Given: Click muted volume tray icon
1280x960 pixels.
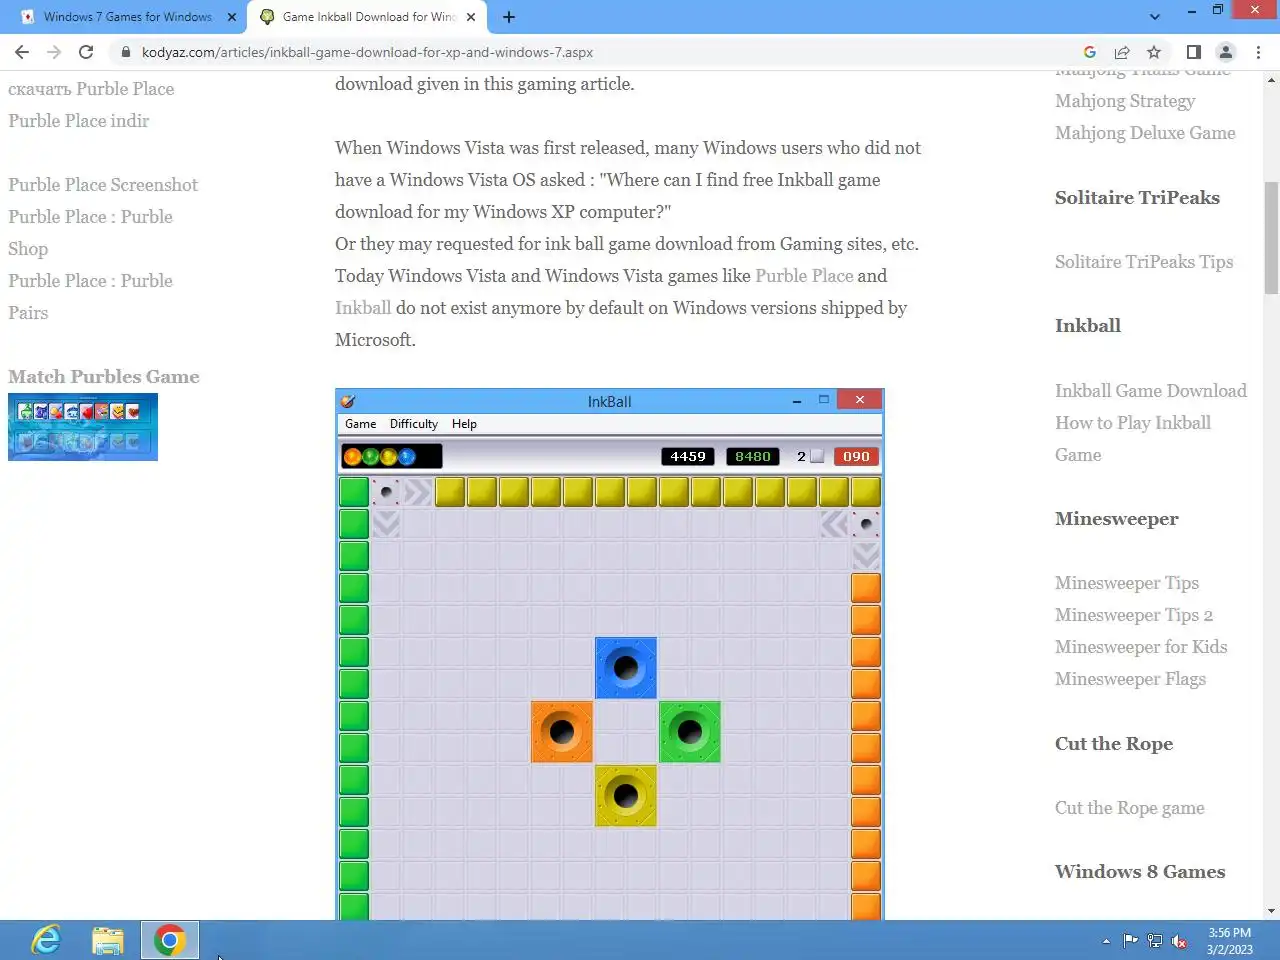Looking at the screenshot, I should pos(1179,940).
